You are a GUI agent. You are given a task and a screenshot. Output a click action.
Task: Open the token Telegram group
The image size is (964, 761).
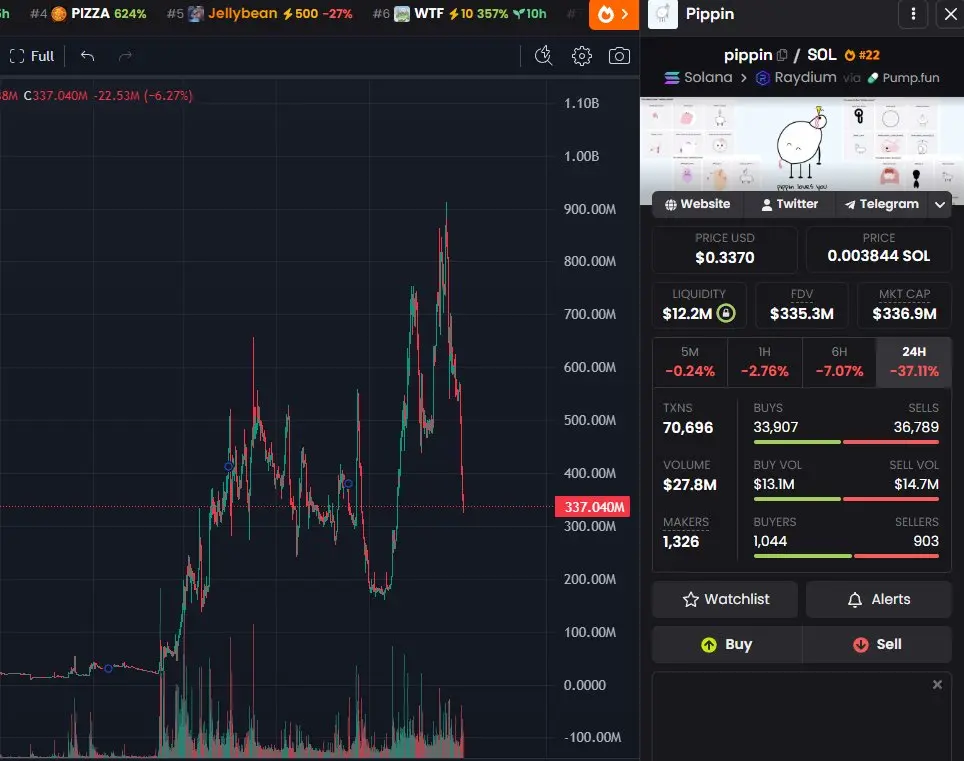(882, 204)
